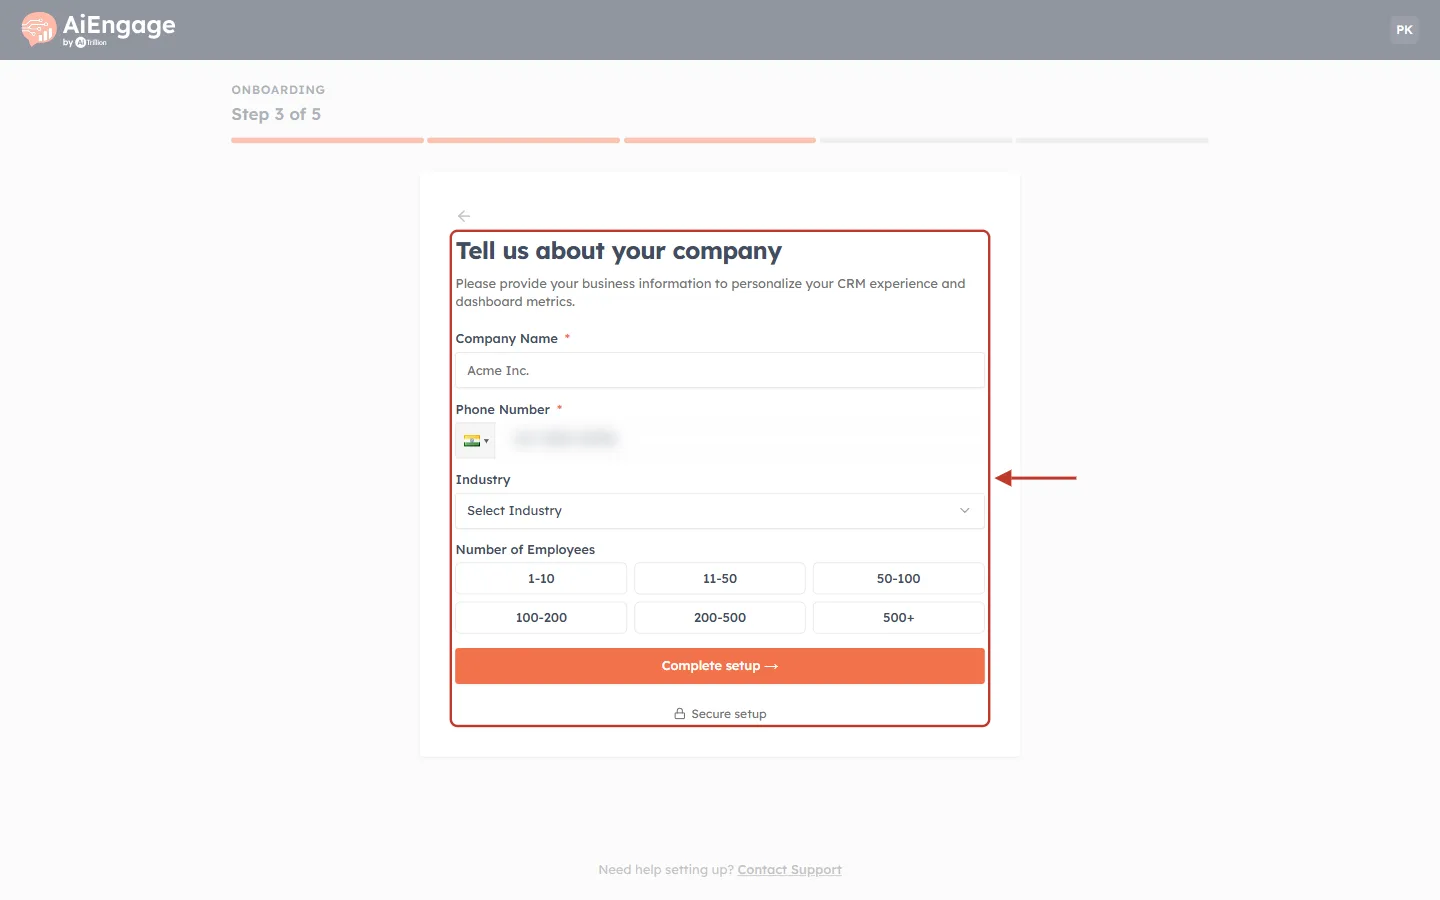The height and width of the screenshot is (900, 1440).
Task: Choose the 50-100 employees option
Action: [x=899, y=579]
